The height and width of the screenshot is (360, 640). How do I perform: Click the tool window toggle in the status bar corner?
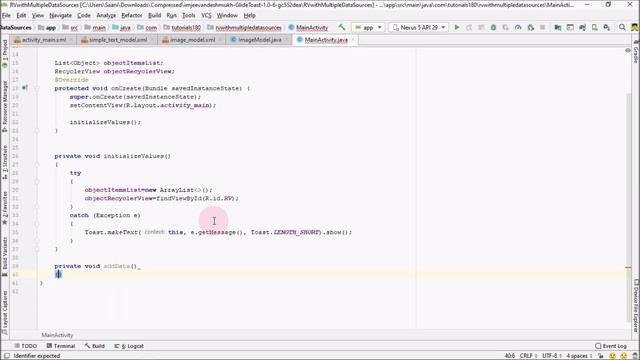coord(6,356)
